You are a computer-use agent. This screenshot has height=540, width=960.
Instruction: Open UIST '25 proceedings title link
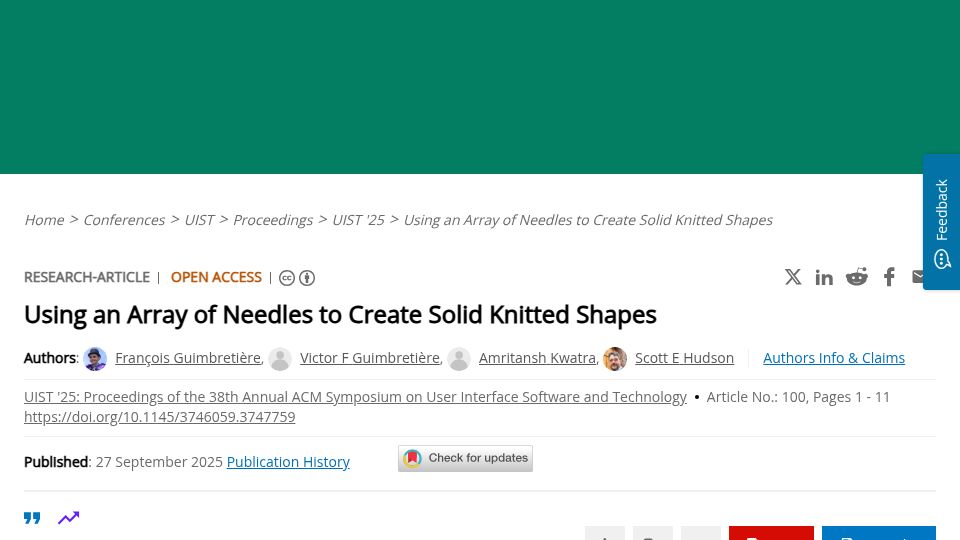click(x=355, y=397)
